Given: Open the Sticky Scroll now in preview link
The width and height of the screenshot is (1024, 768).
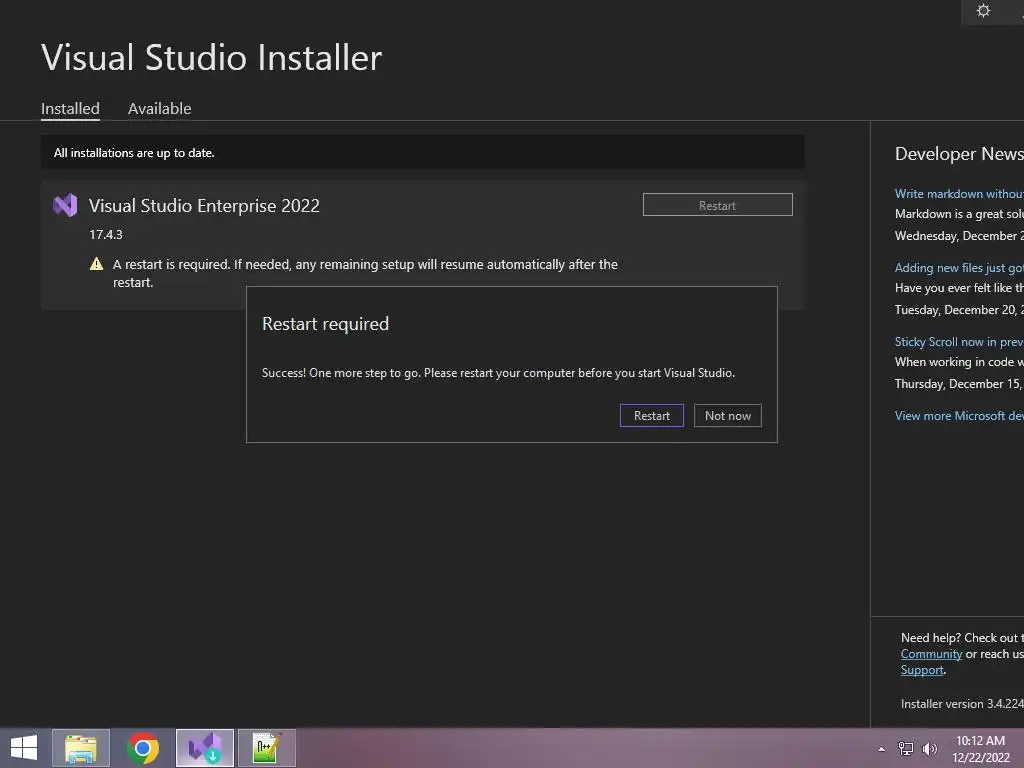Looking at the screenshot, I should tap(959, 342).
